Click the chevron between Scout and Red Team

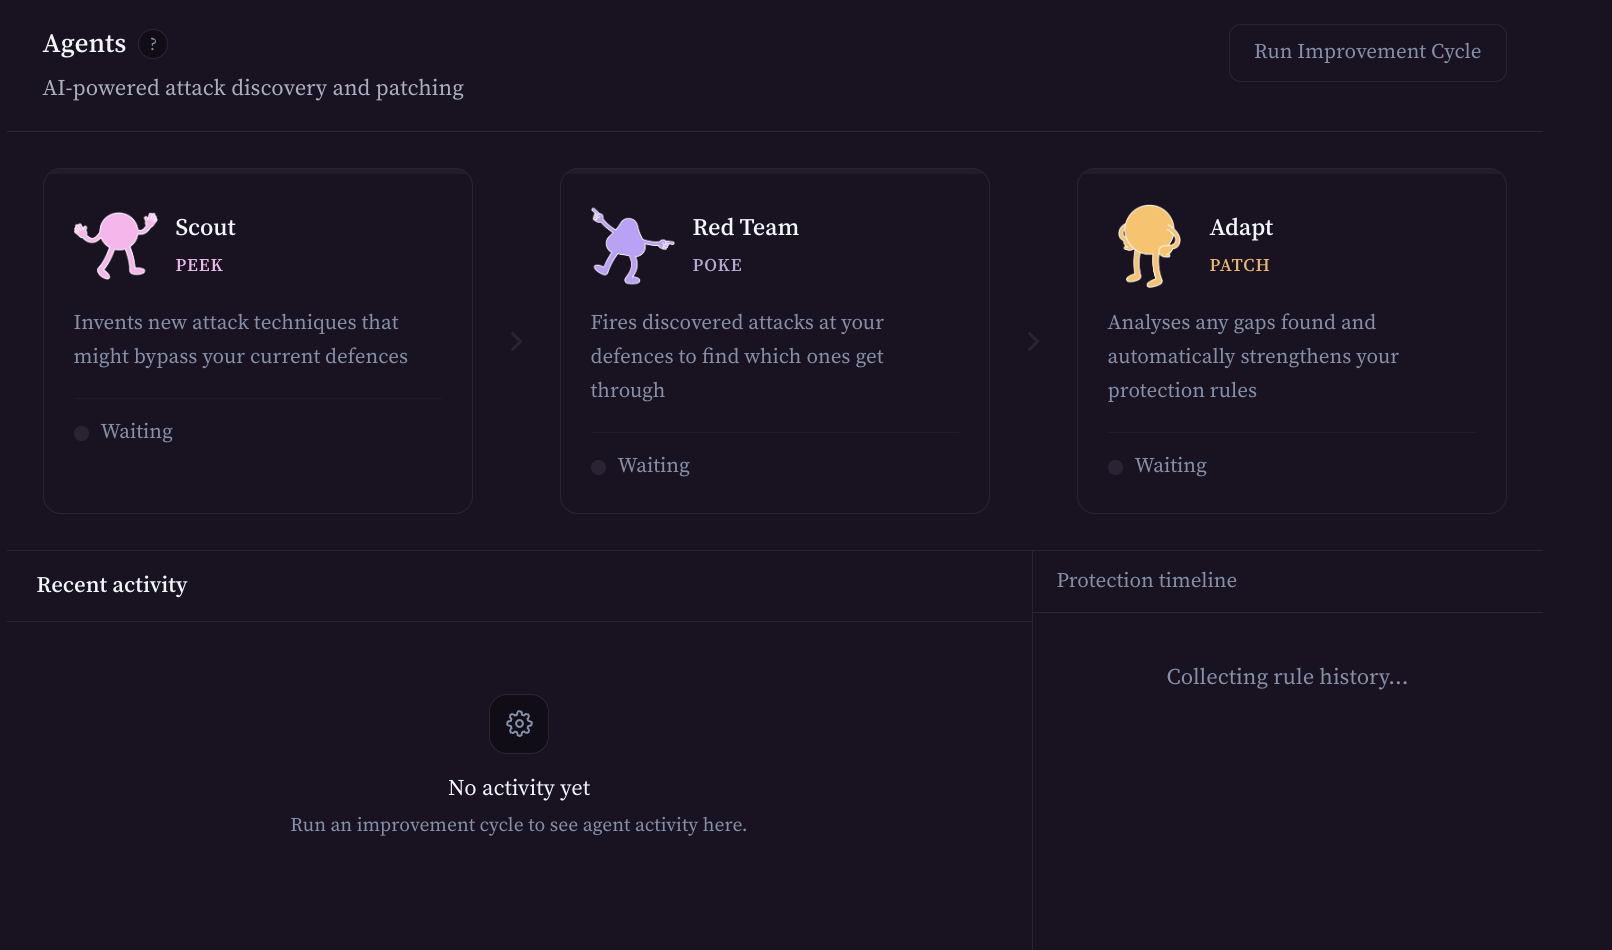click(x=516, y=342)
